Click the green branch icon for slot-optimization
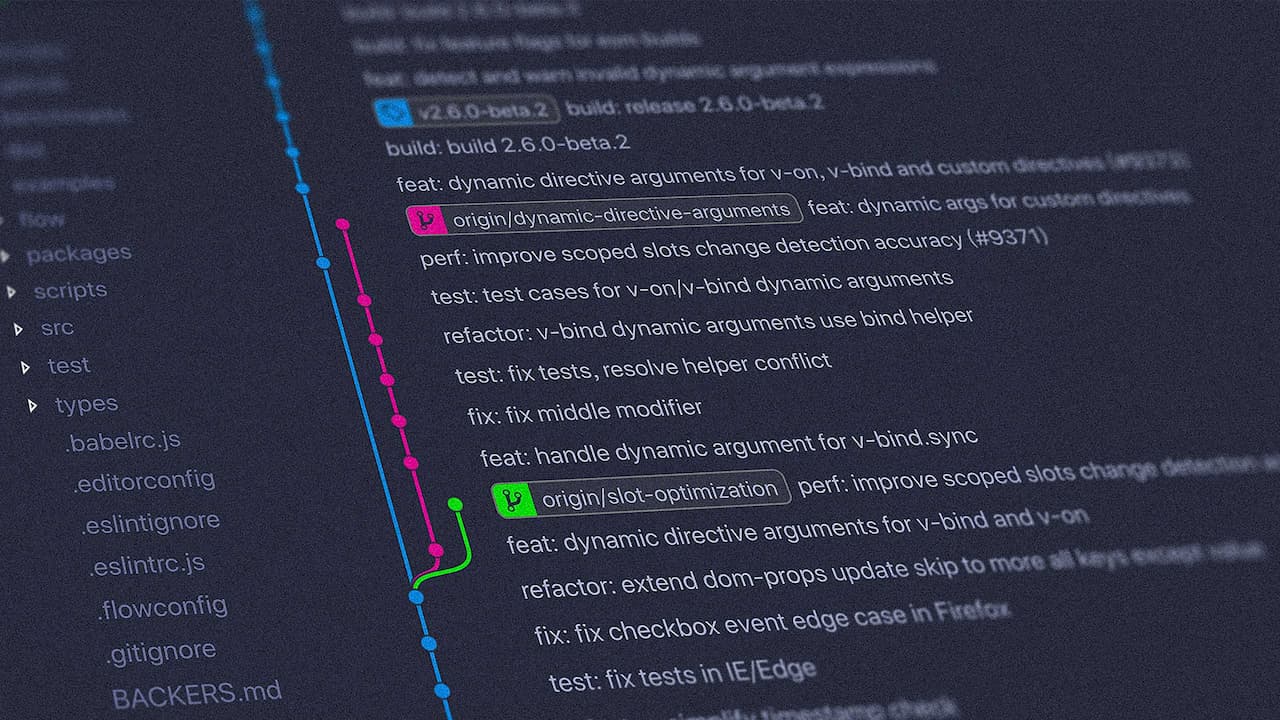1280x720 pixels. point(514,499)
